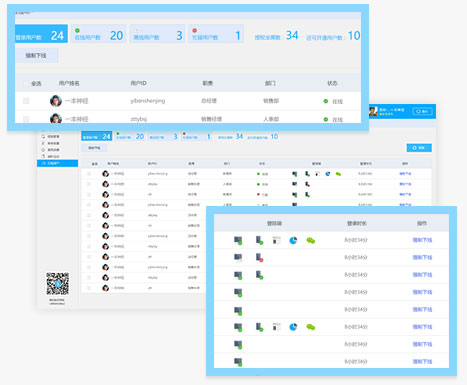467x385 pixels.
Task: Select the large 登录用户数 24 tab
Action: pos(41,34)
